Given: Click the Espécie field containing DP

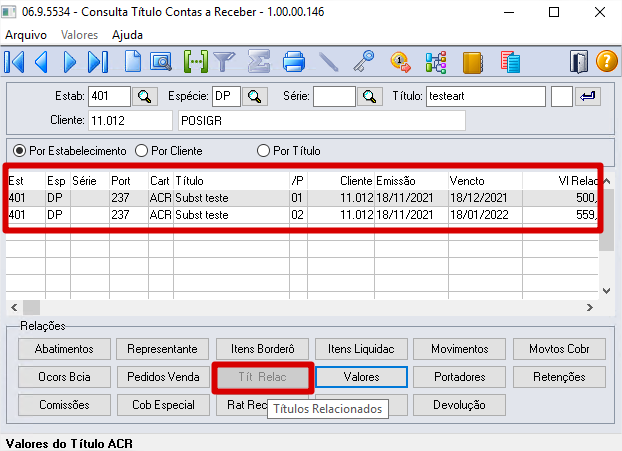Looking at the screenshot, I should coord(227,96).
